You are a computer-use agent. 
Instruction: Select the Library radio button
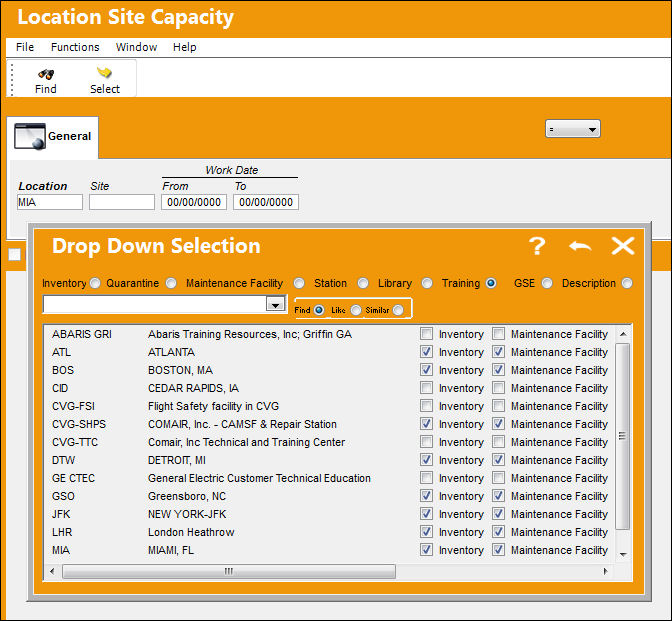coord(427,283)
